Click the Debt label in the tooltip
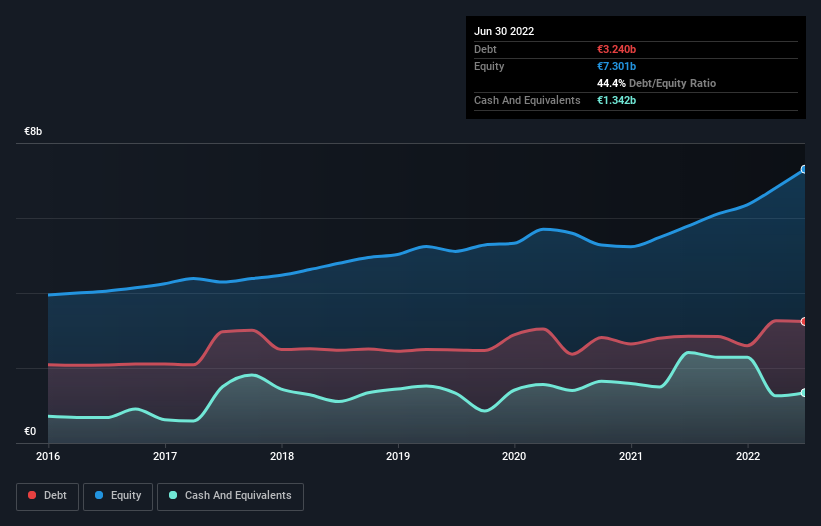 [485, 49]
